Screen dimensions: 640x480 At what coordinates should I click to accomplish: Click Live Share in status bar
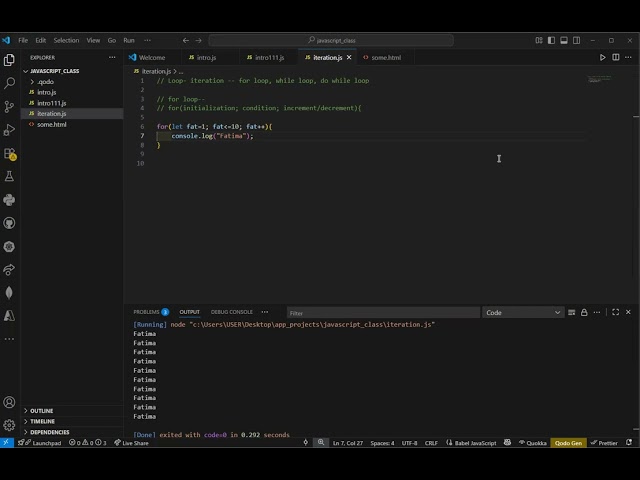click(x=131, y=443)
